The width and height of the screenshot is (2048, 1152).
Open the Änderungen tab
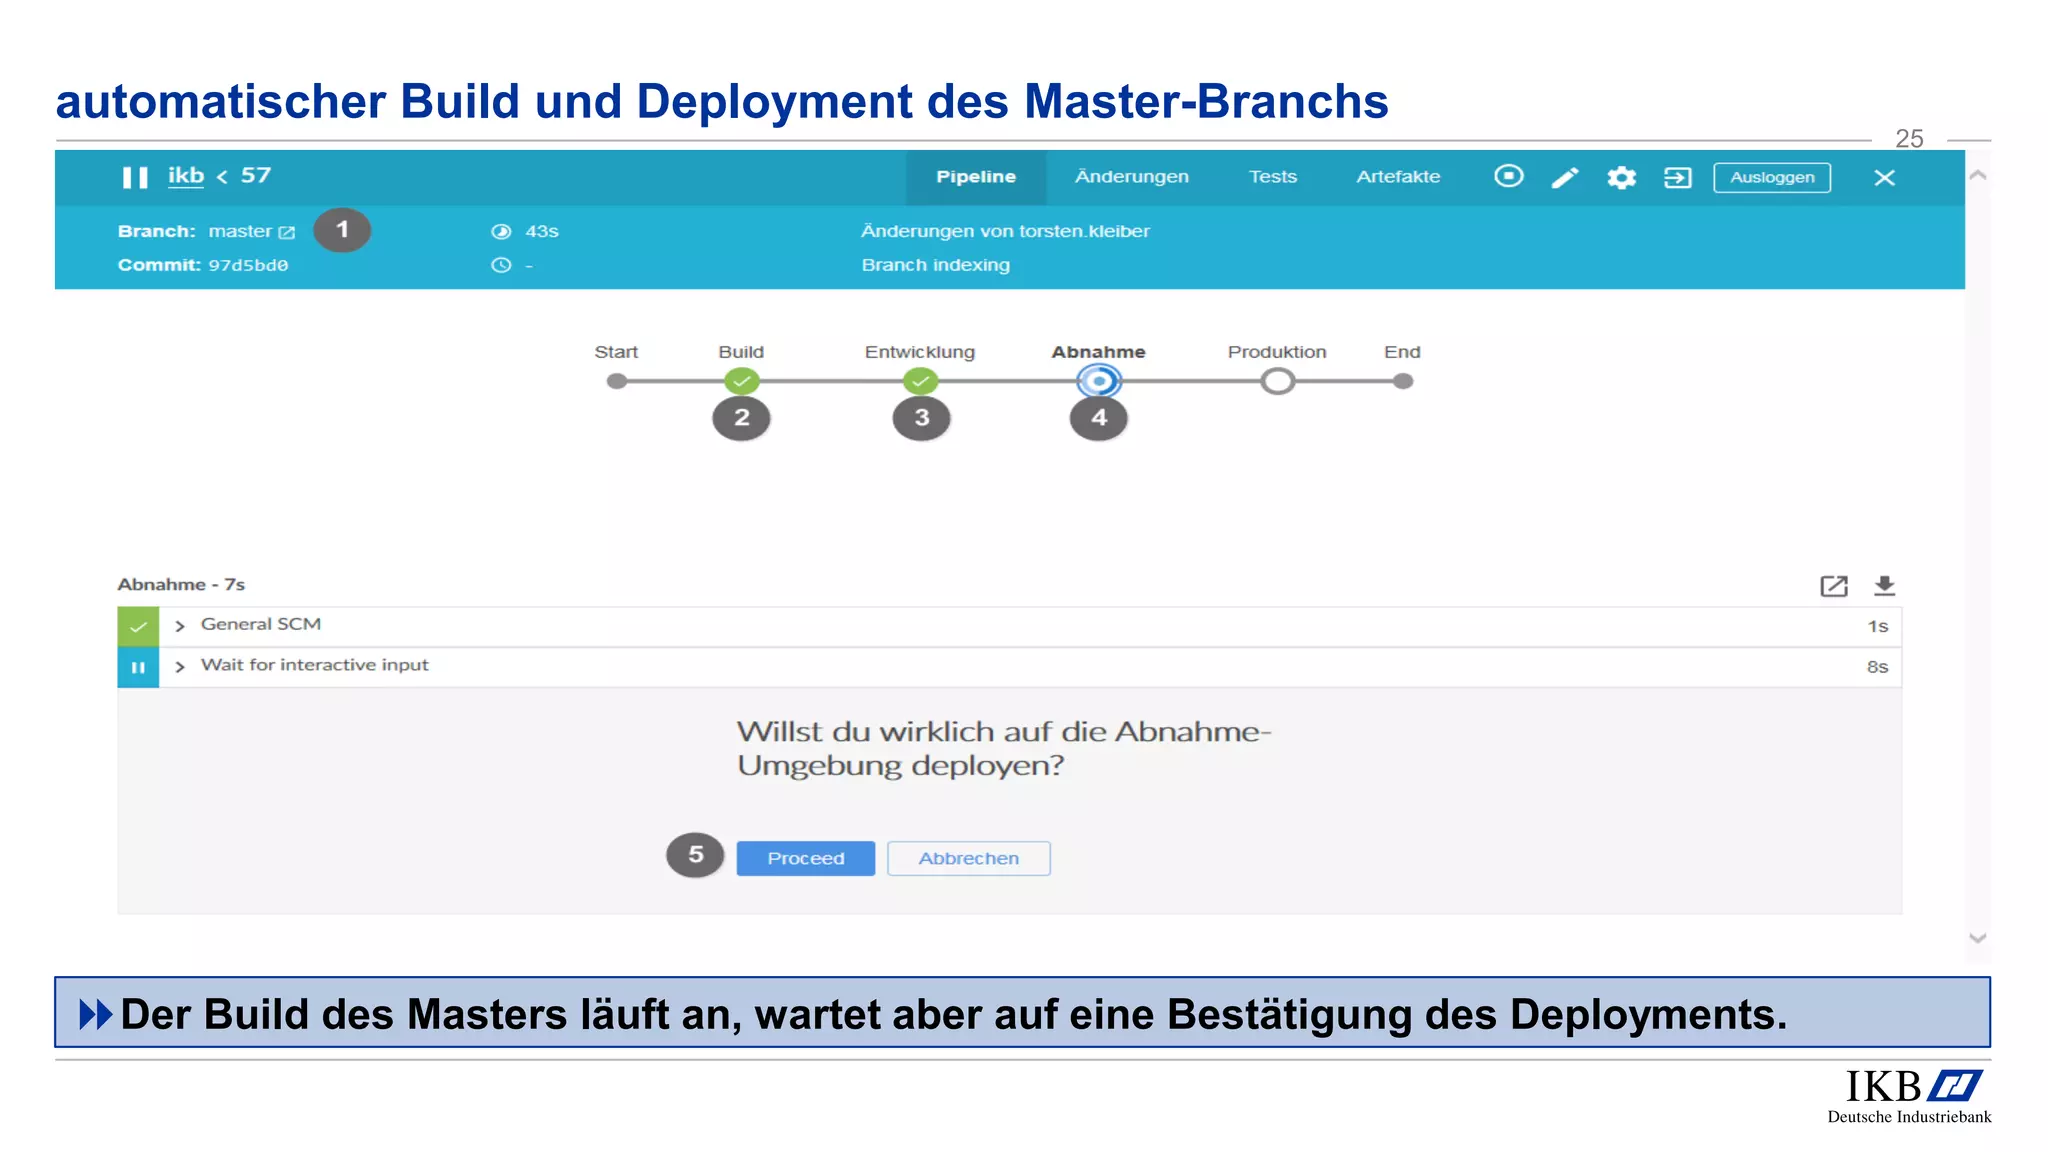(x=1132, y=177)
